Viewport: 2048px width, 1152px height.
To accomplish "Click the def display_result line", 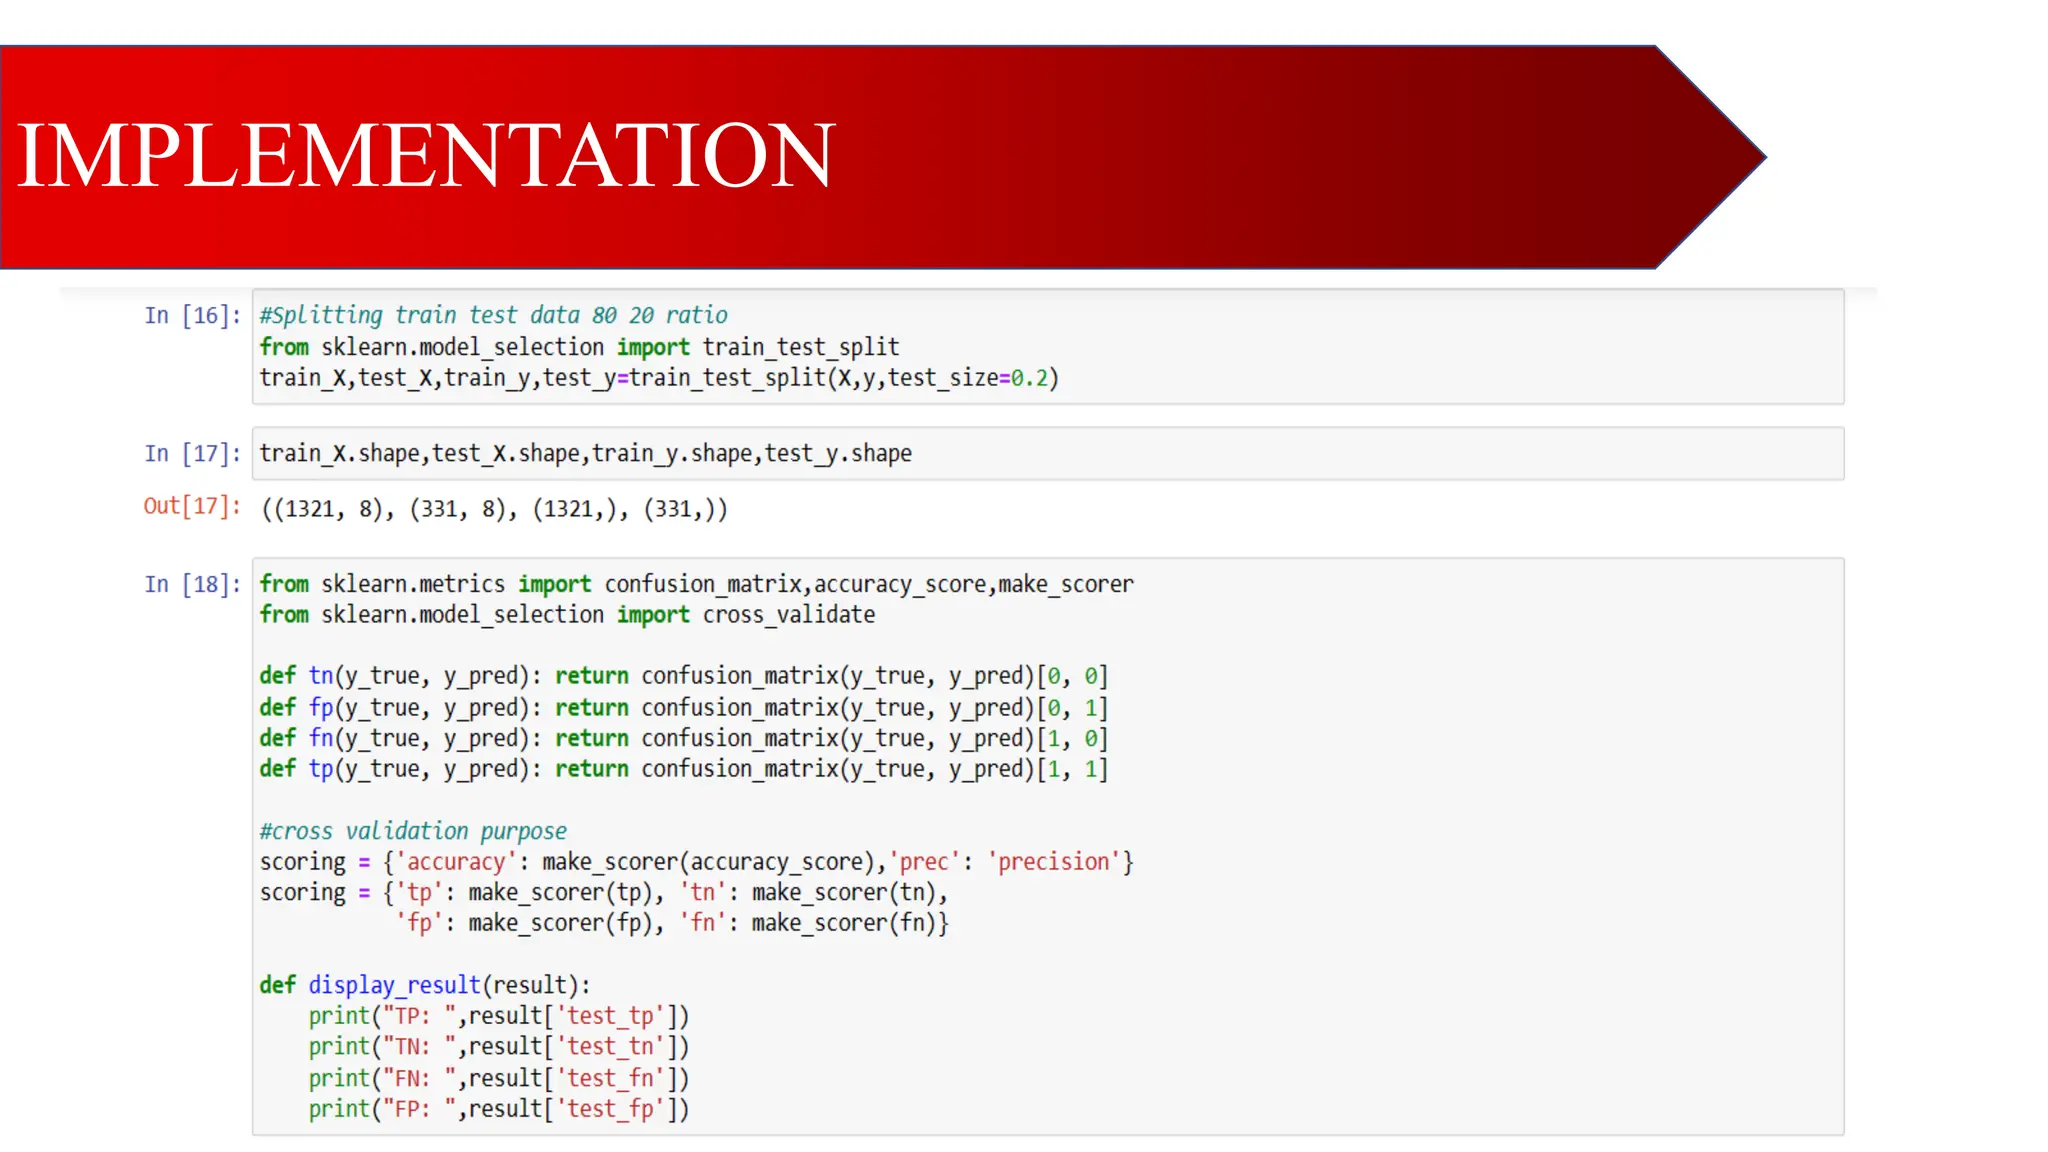I will [x=424, y=985].
